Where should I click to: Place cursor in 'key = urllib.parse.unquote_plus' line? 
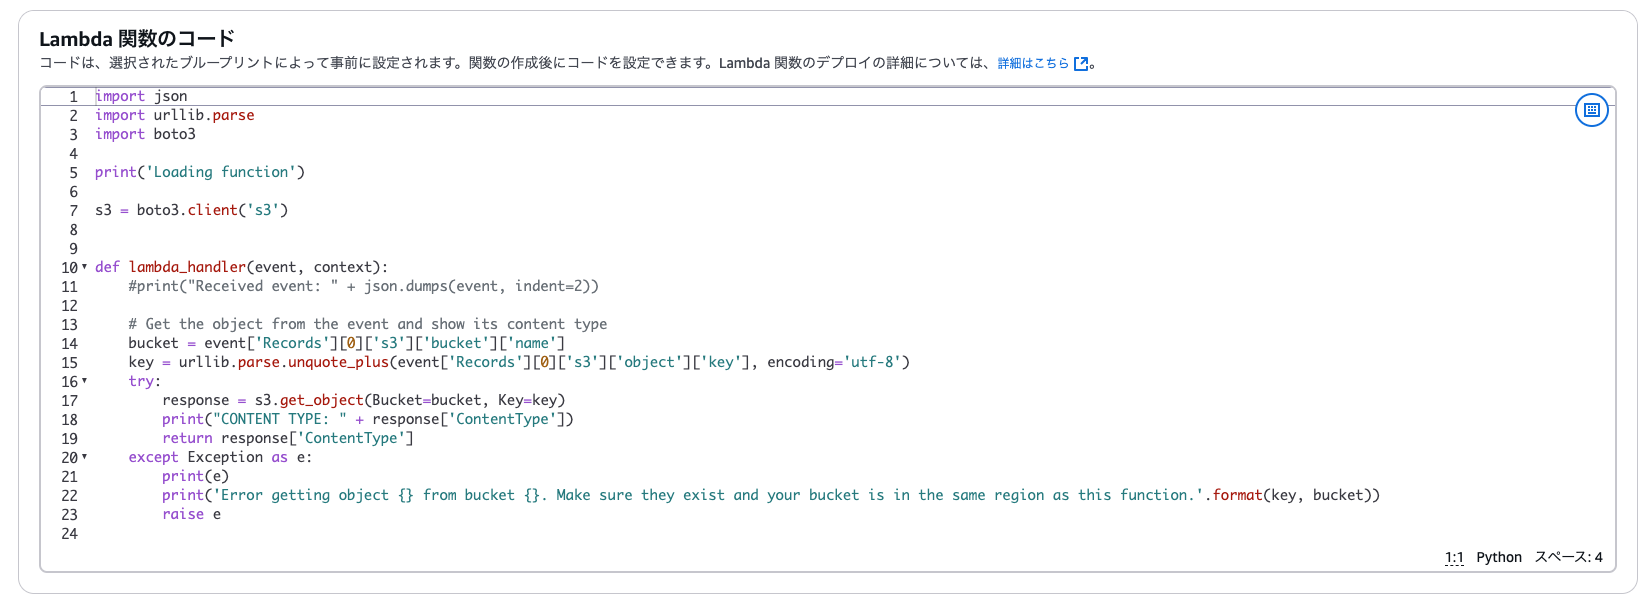tap(519, 362)
